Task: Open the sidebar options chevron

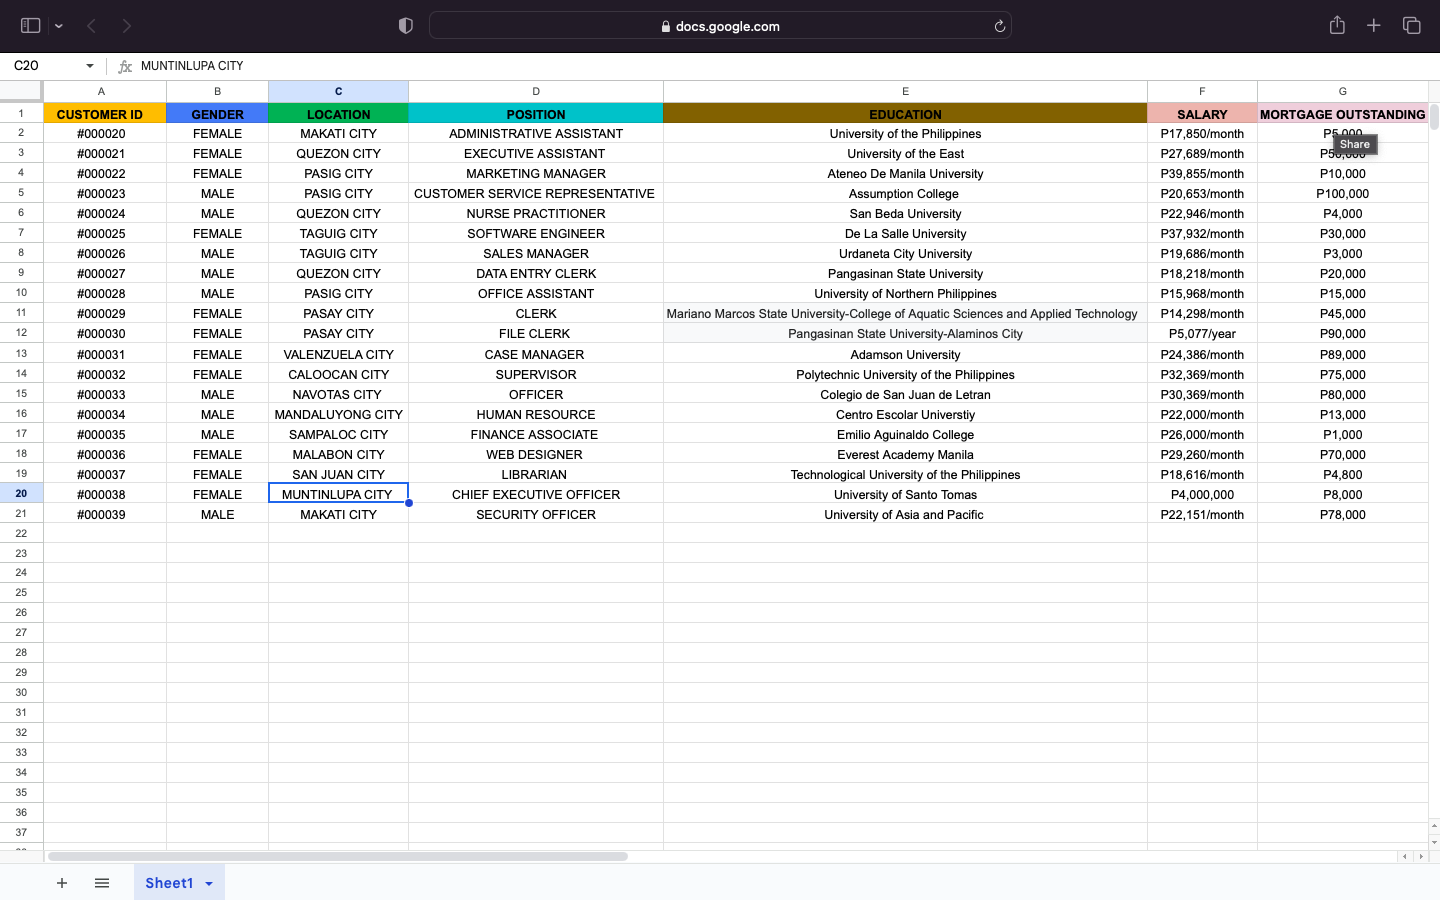Action: tap(59, 26)
